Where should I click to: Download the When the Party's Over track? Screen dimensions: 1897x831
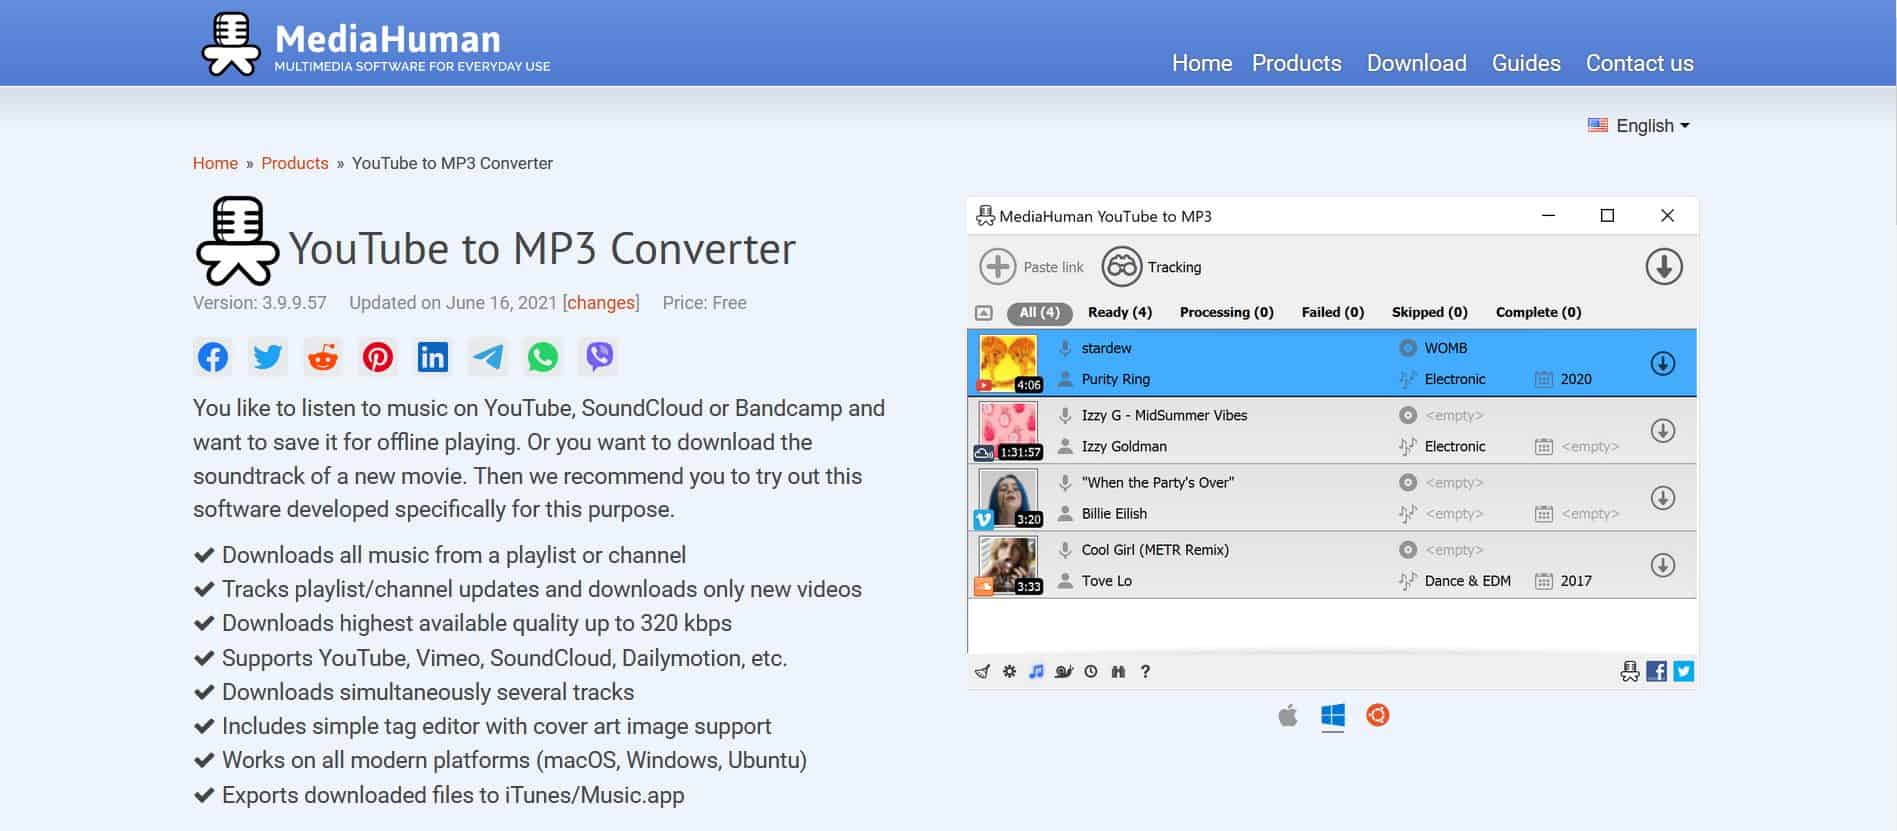pyautogui.click(x=1663, y=497)
